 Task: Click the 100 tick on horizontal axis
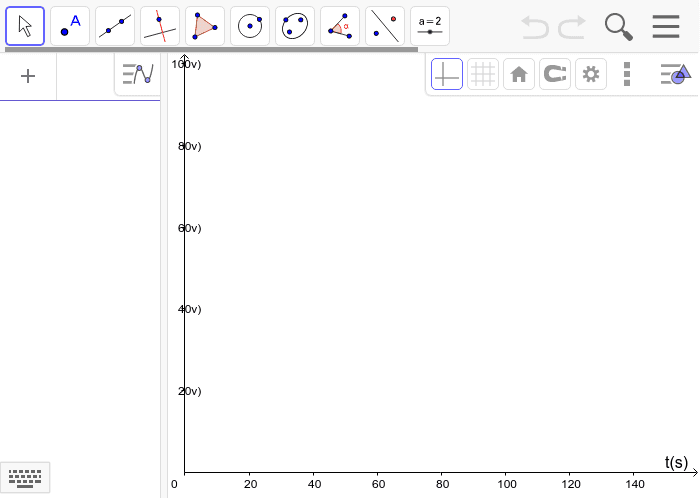507,484
